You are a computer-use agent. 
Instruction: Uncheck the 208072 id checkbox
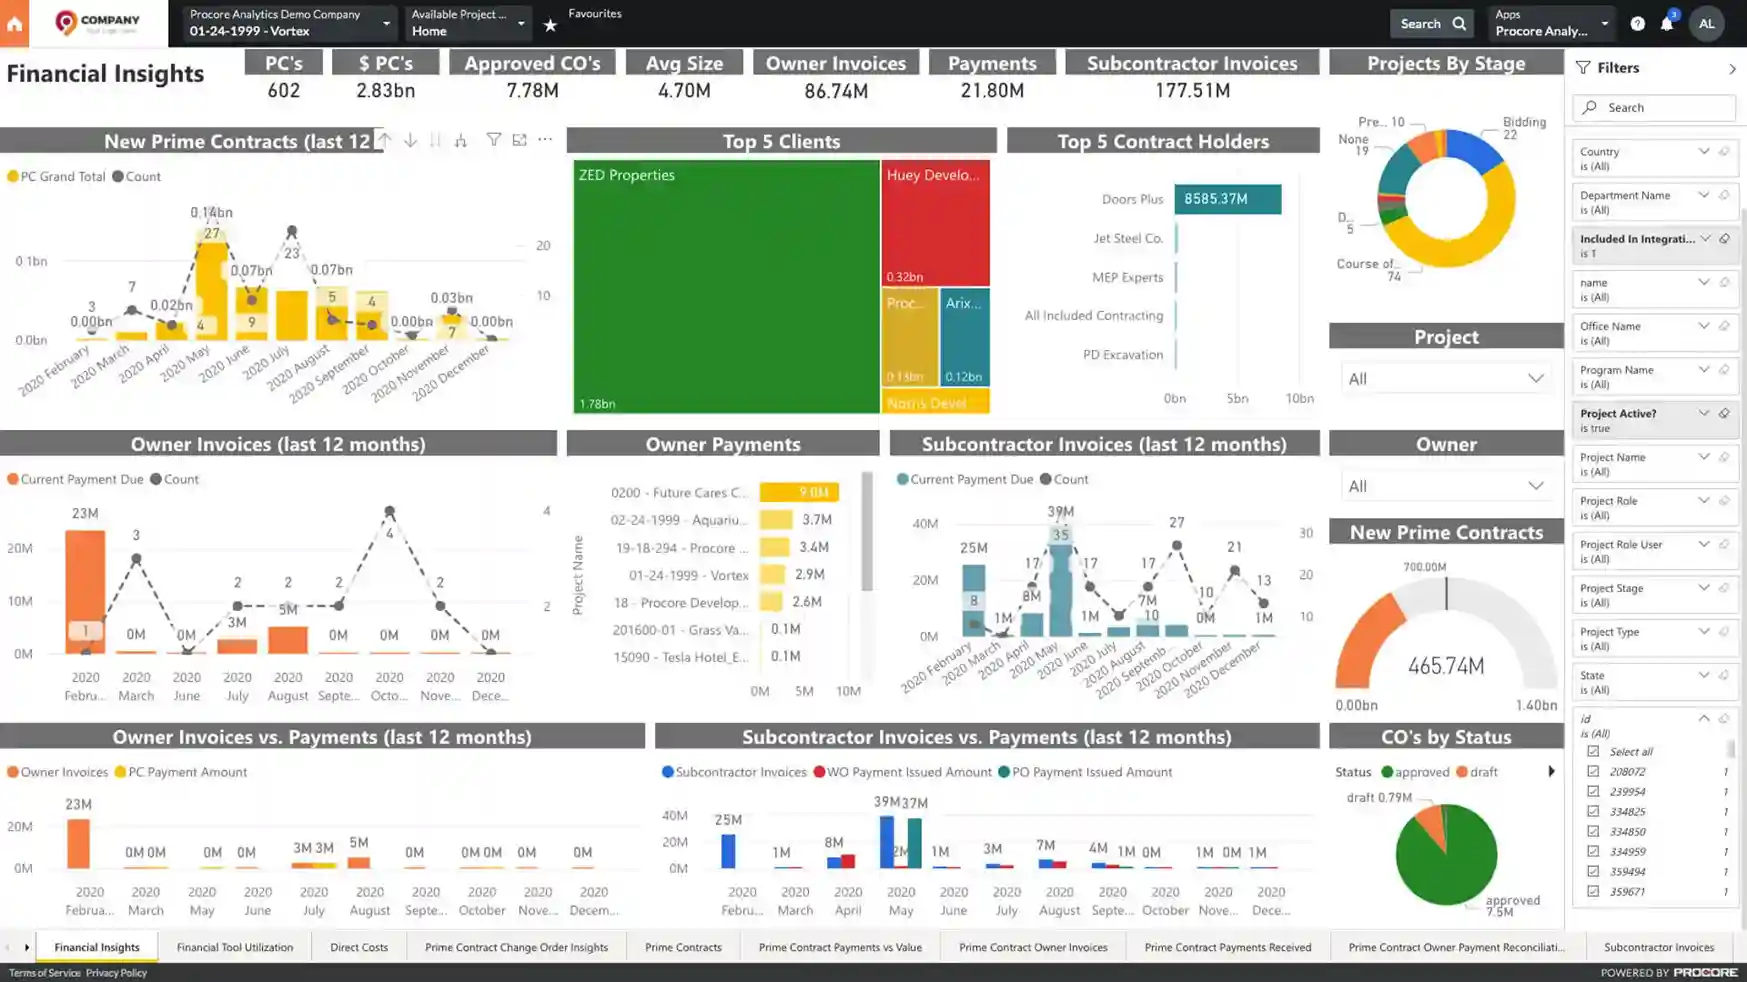(1593, 771)
